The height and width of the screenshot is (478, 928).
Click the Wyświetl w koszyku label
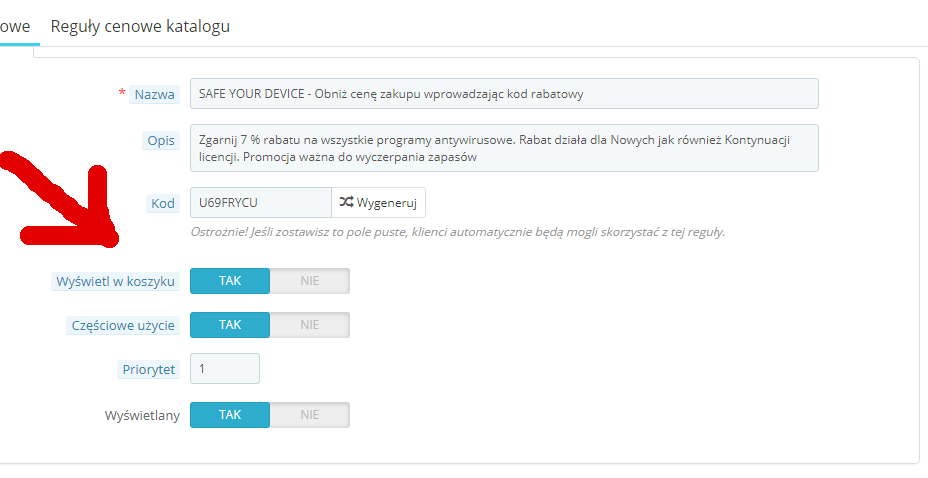pos(115,282)
